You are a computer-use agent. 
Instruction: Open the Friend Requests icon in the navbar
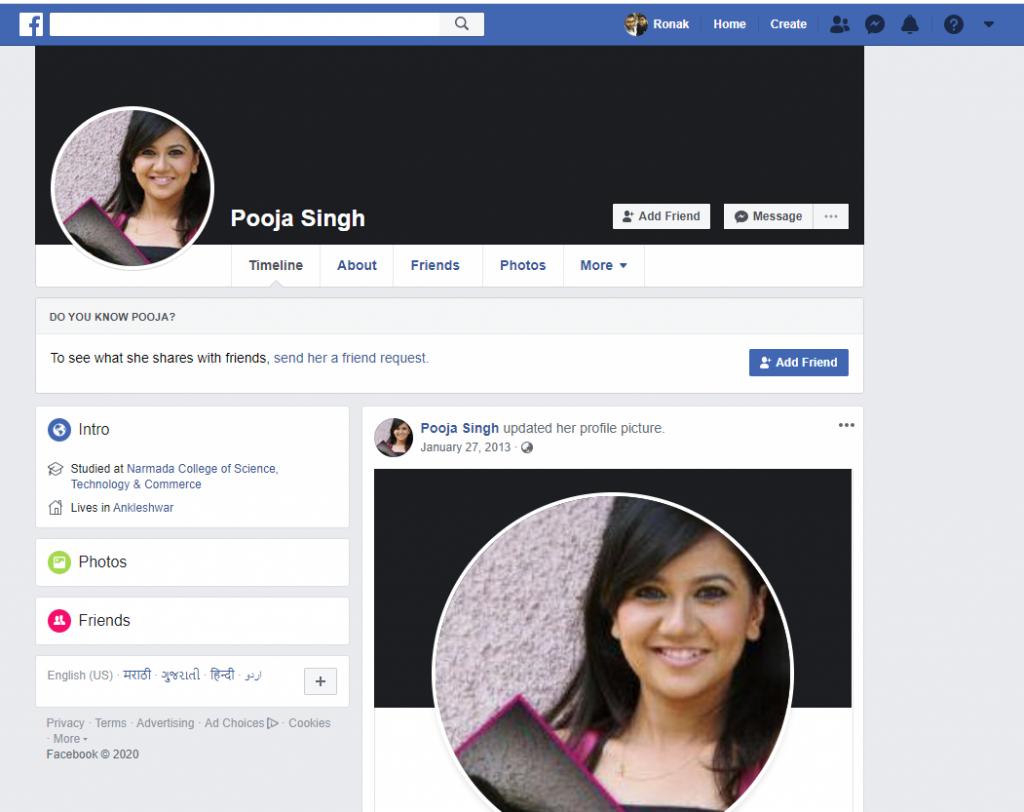840,23
